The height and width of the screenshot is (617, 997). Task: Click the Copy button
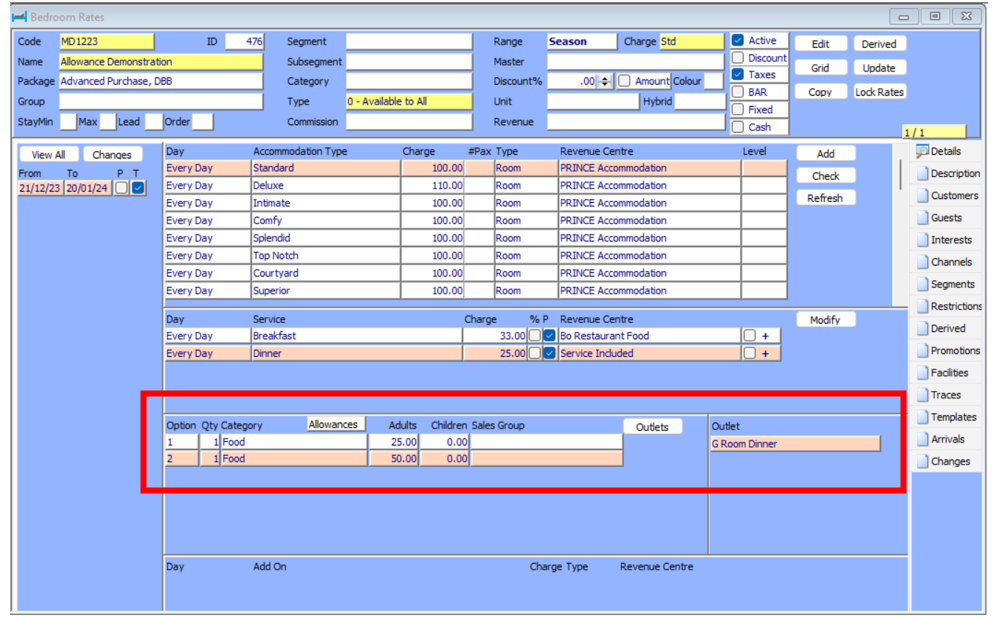(x=820, y=92)
